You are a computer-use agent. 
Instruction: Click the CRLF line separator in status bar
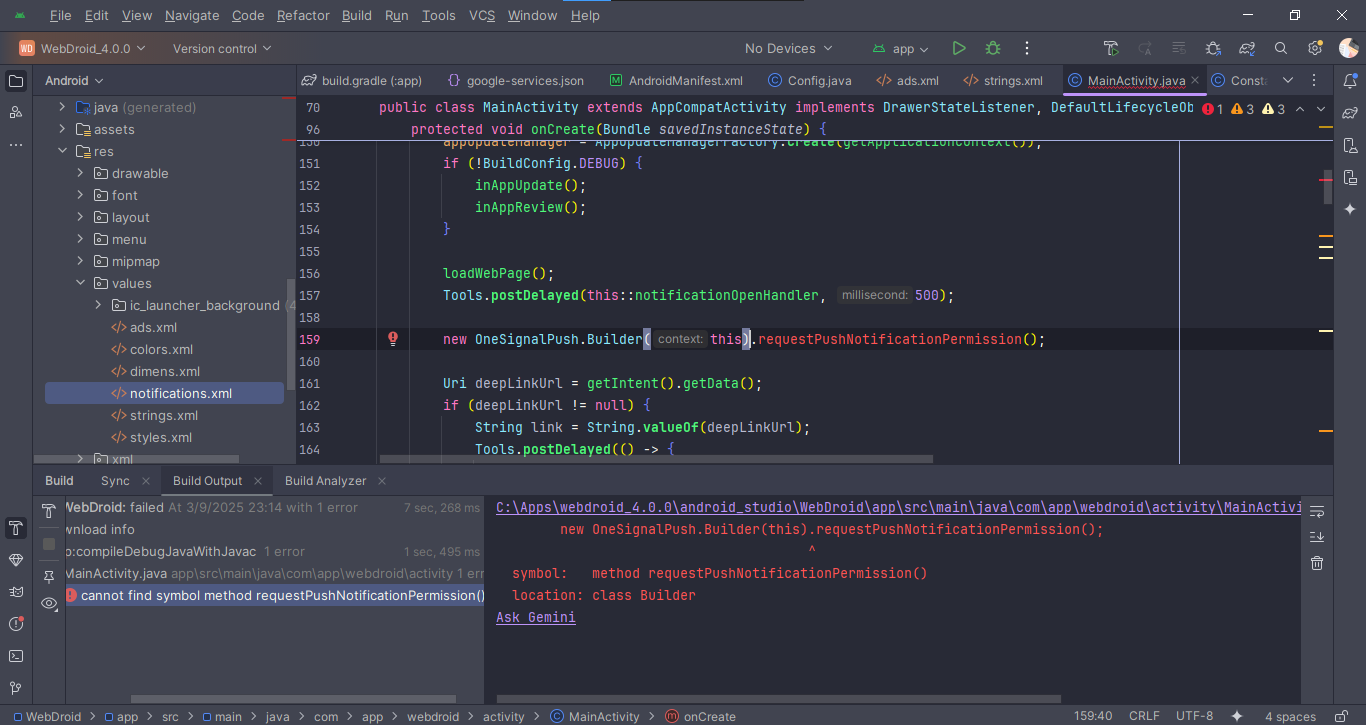[1145, 716]
